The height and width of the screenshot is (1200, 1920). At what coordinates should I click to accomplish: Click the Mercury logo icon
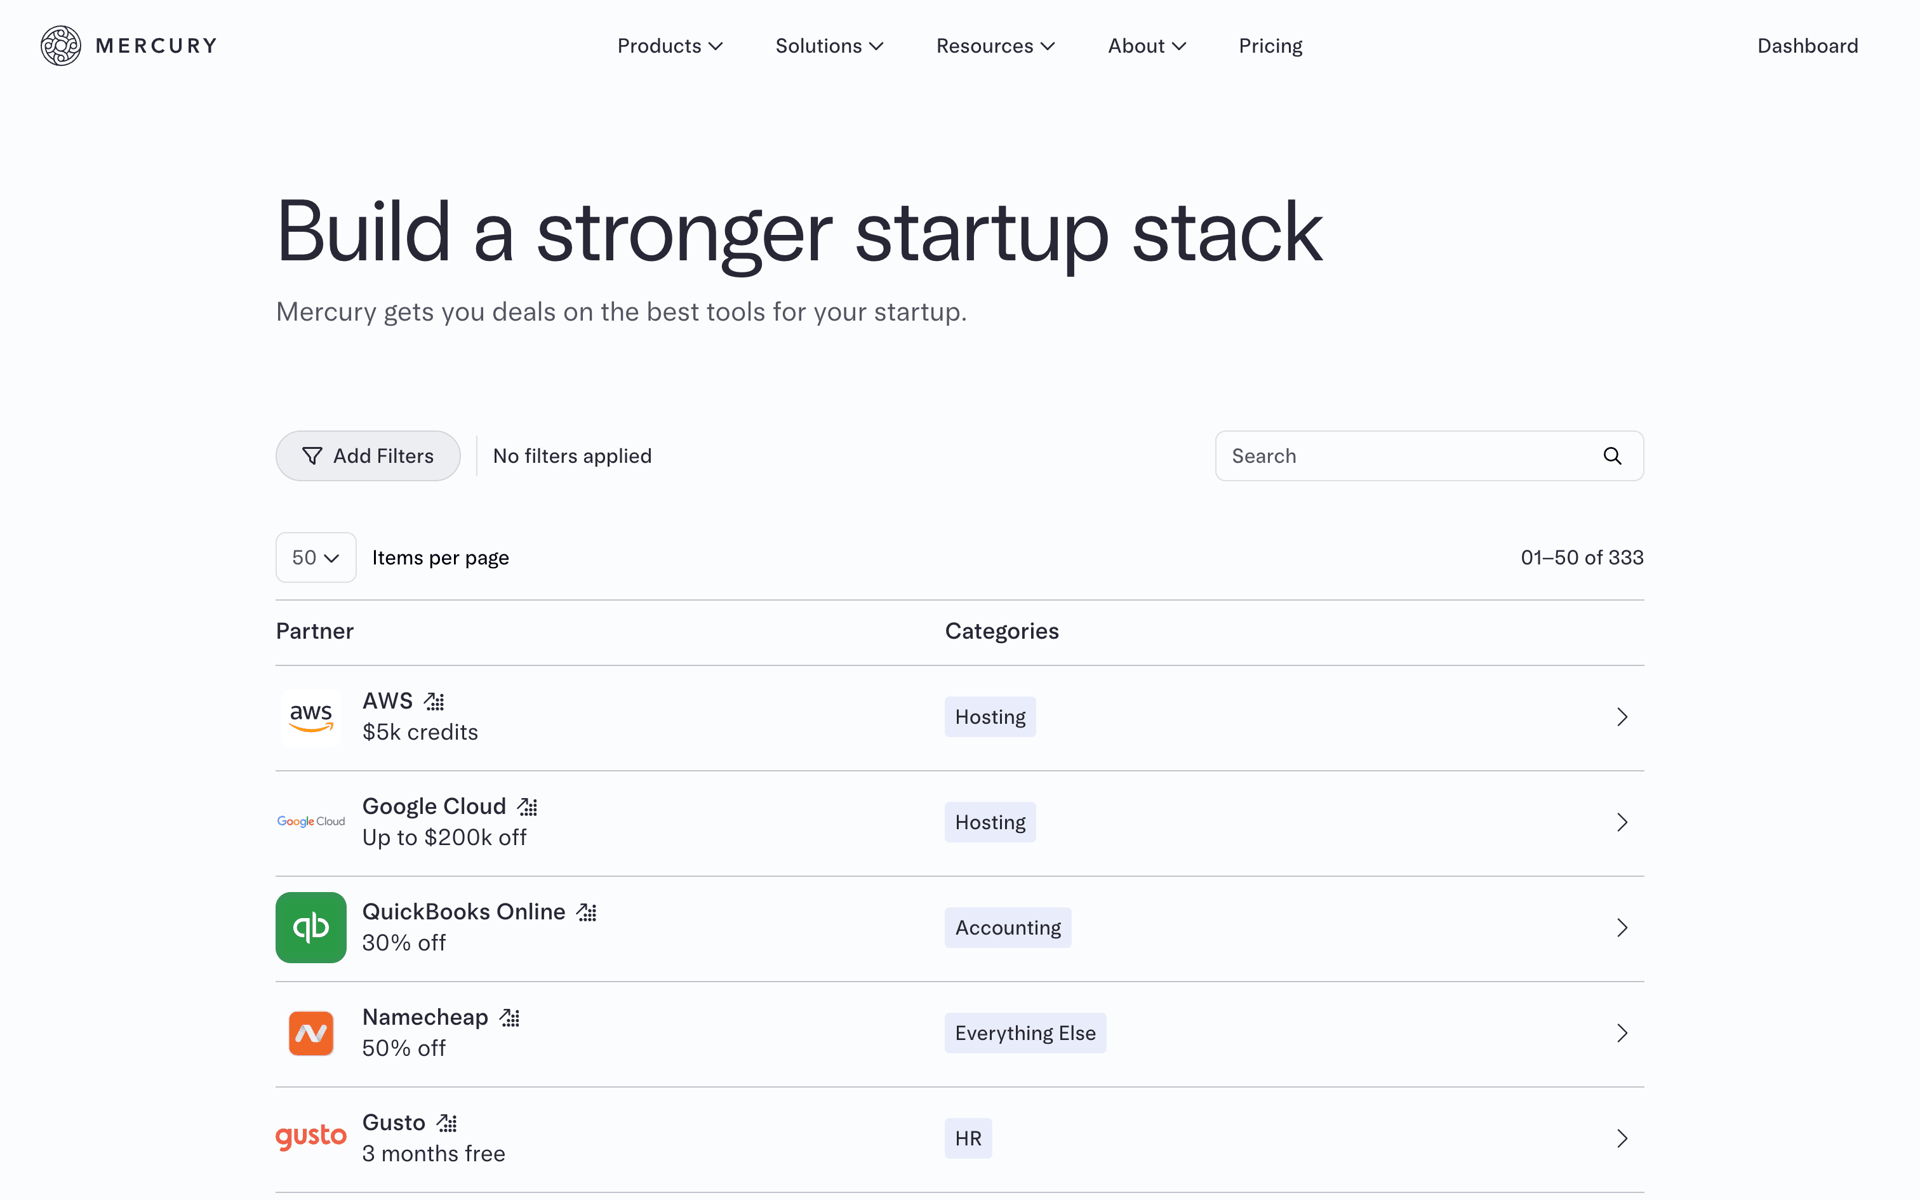pos(61,46)
